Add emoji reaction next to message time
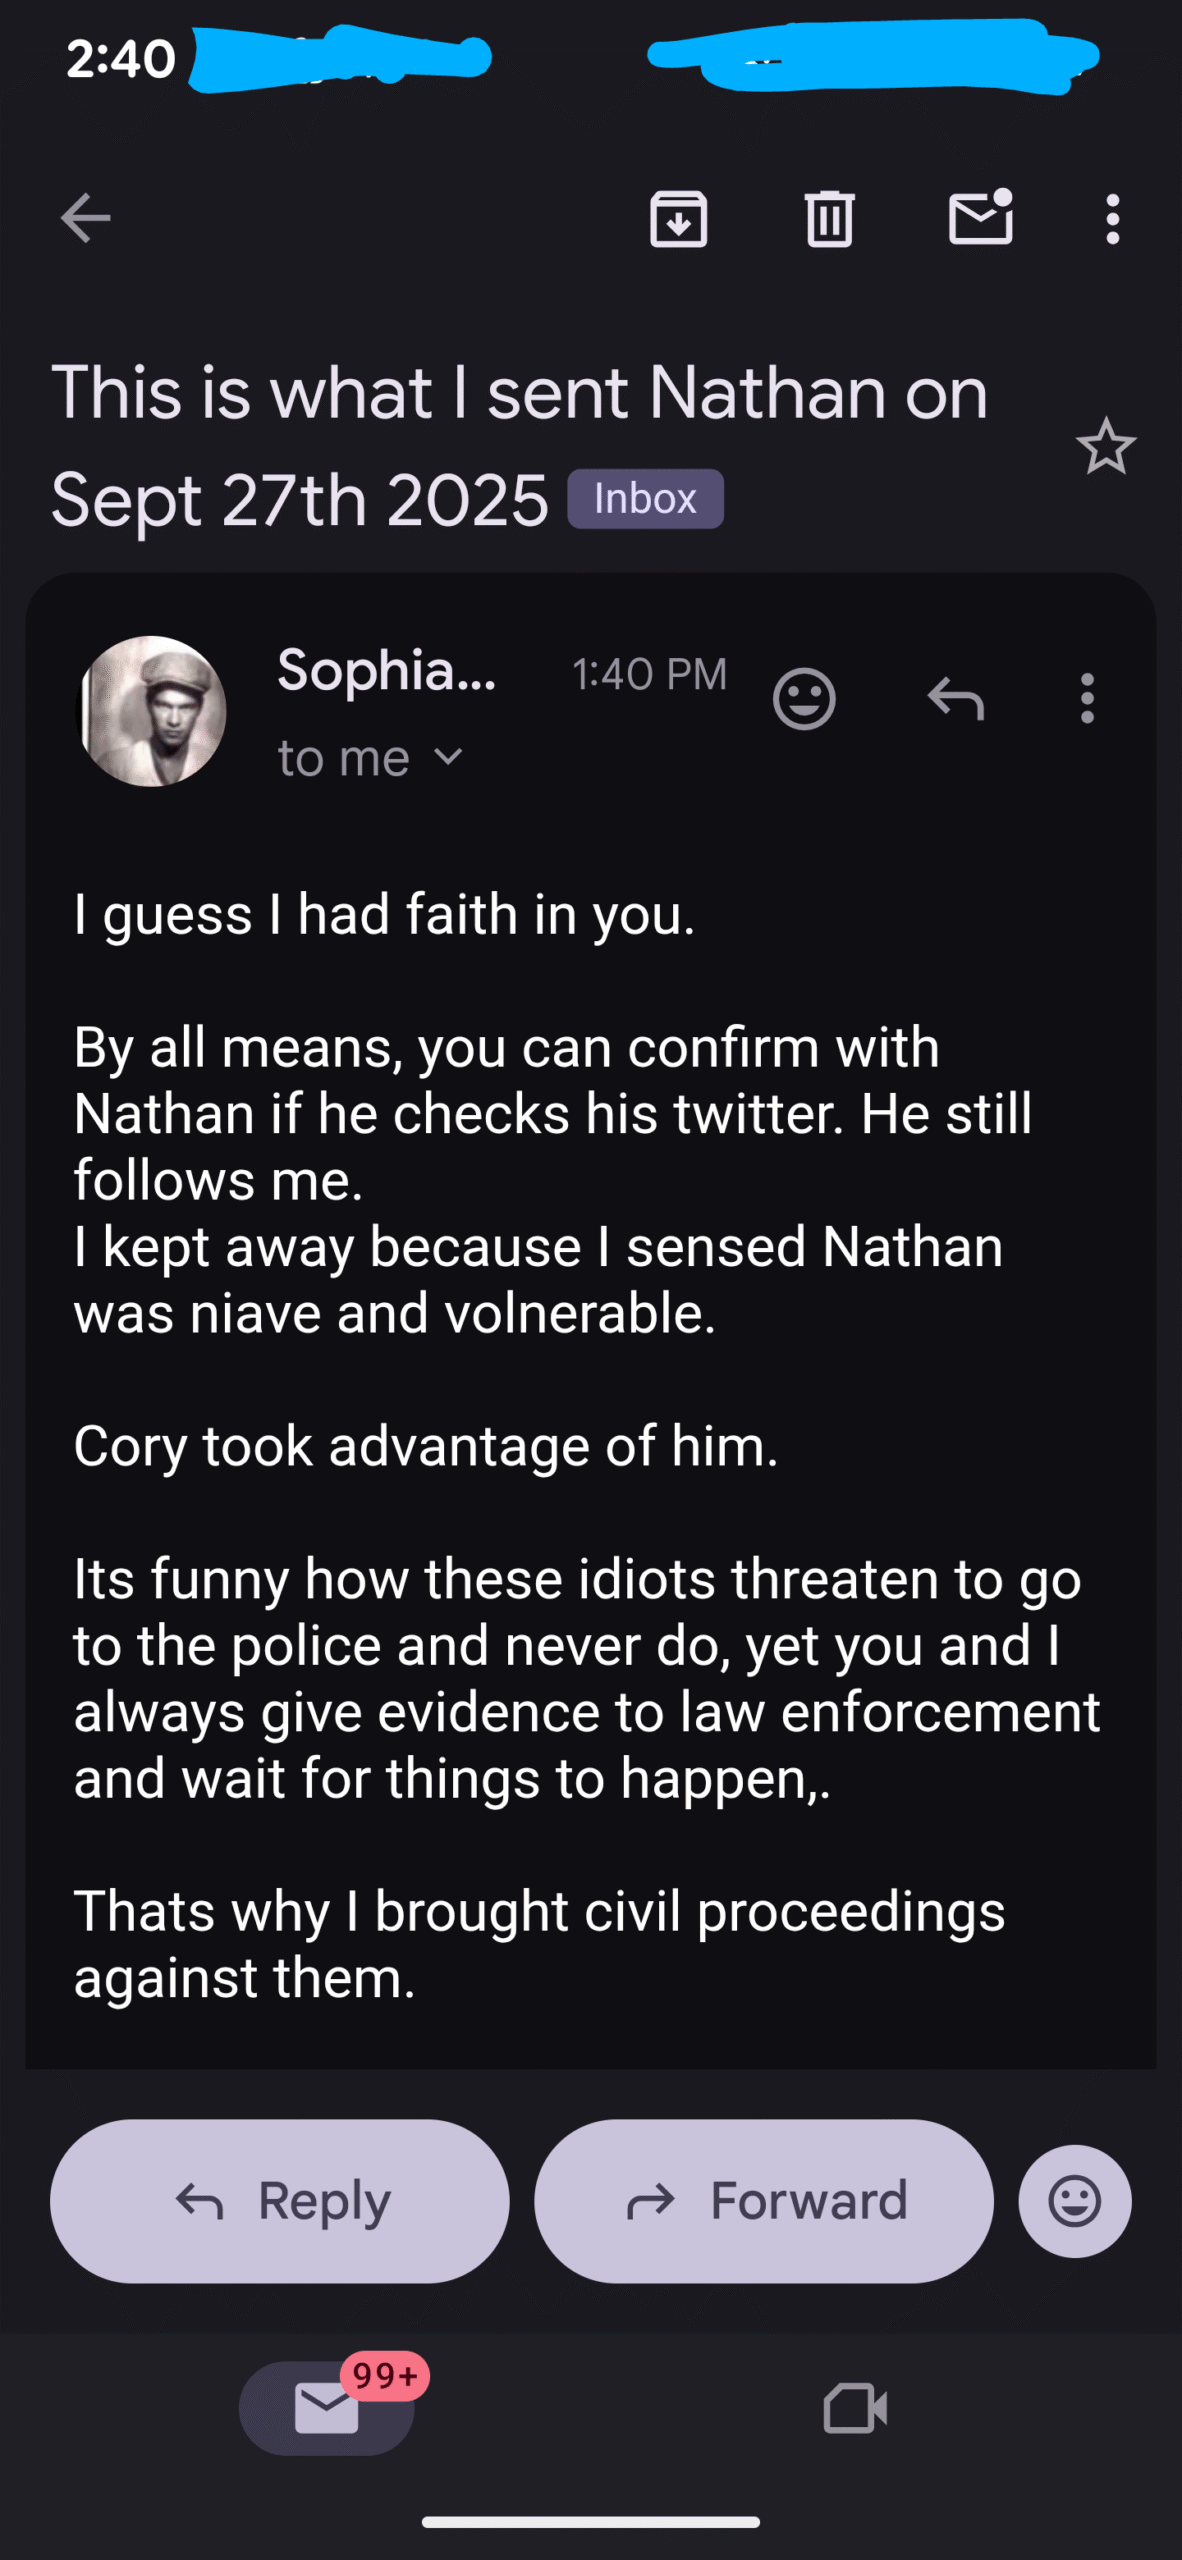 click(804, 698)
